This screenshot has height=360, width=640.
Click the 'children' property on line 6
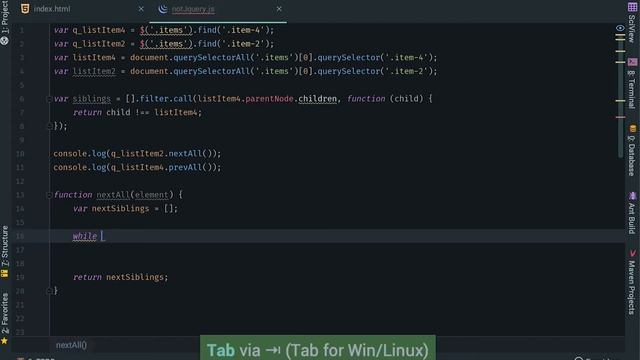pyautogui.click(x=318, y=99)
